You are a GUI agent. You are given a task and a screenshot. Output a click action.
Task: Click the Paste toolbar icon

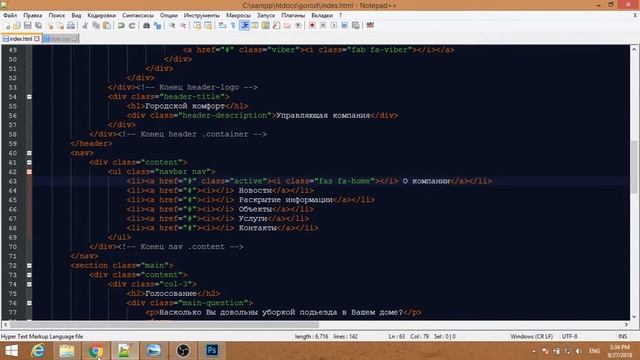pyautogui.click(x=107, y=25)
